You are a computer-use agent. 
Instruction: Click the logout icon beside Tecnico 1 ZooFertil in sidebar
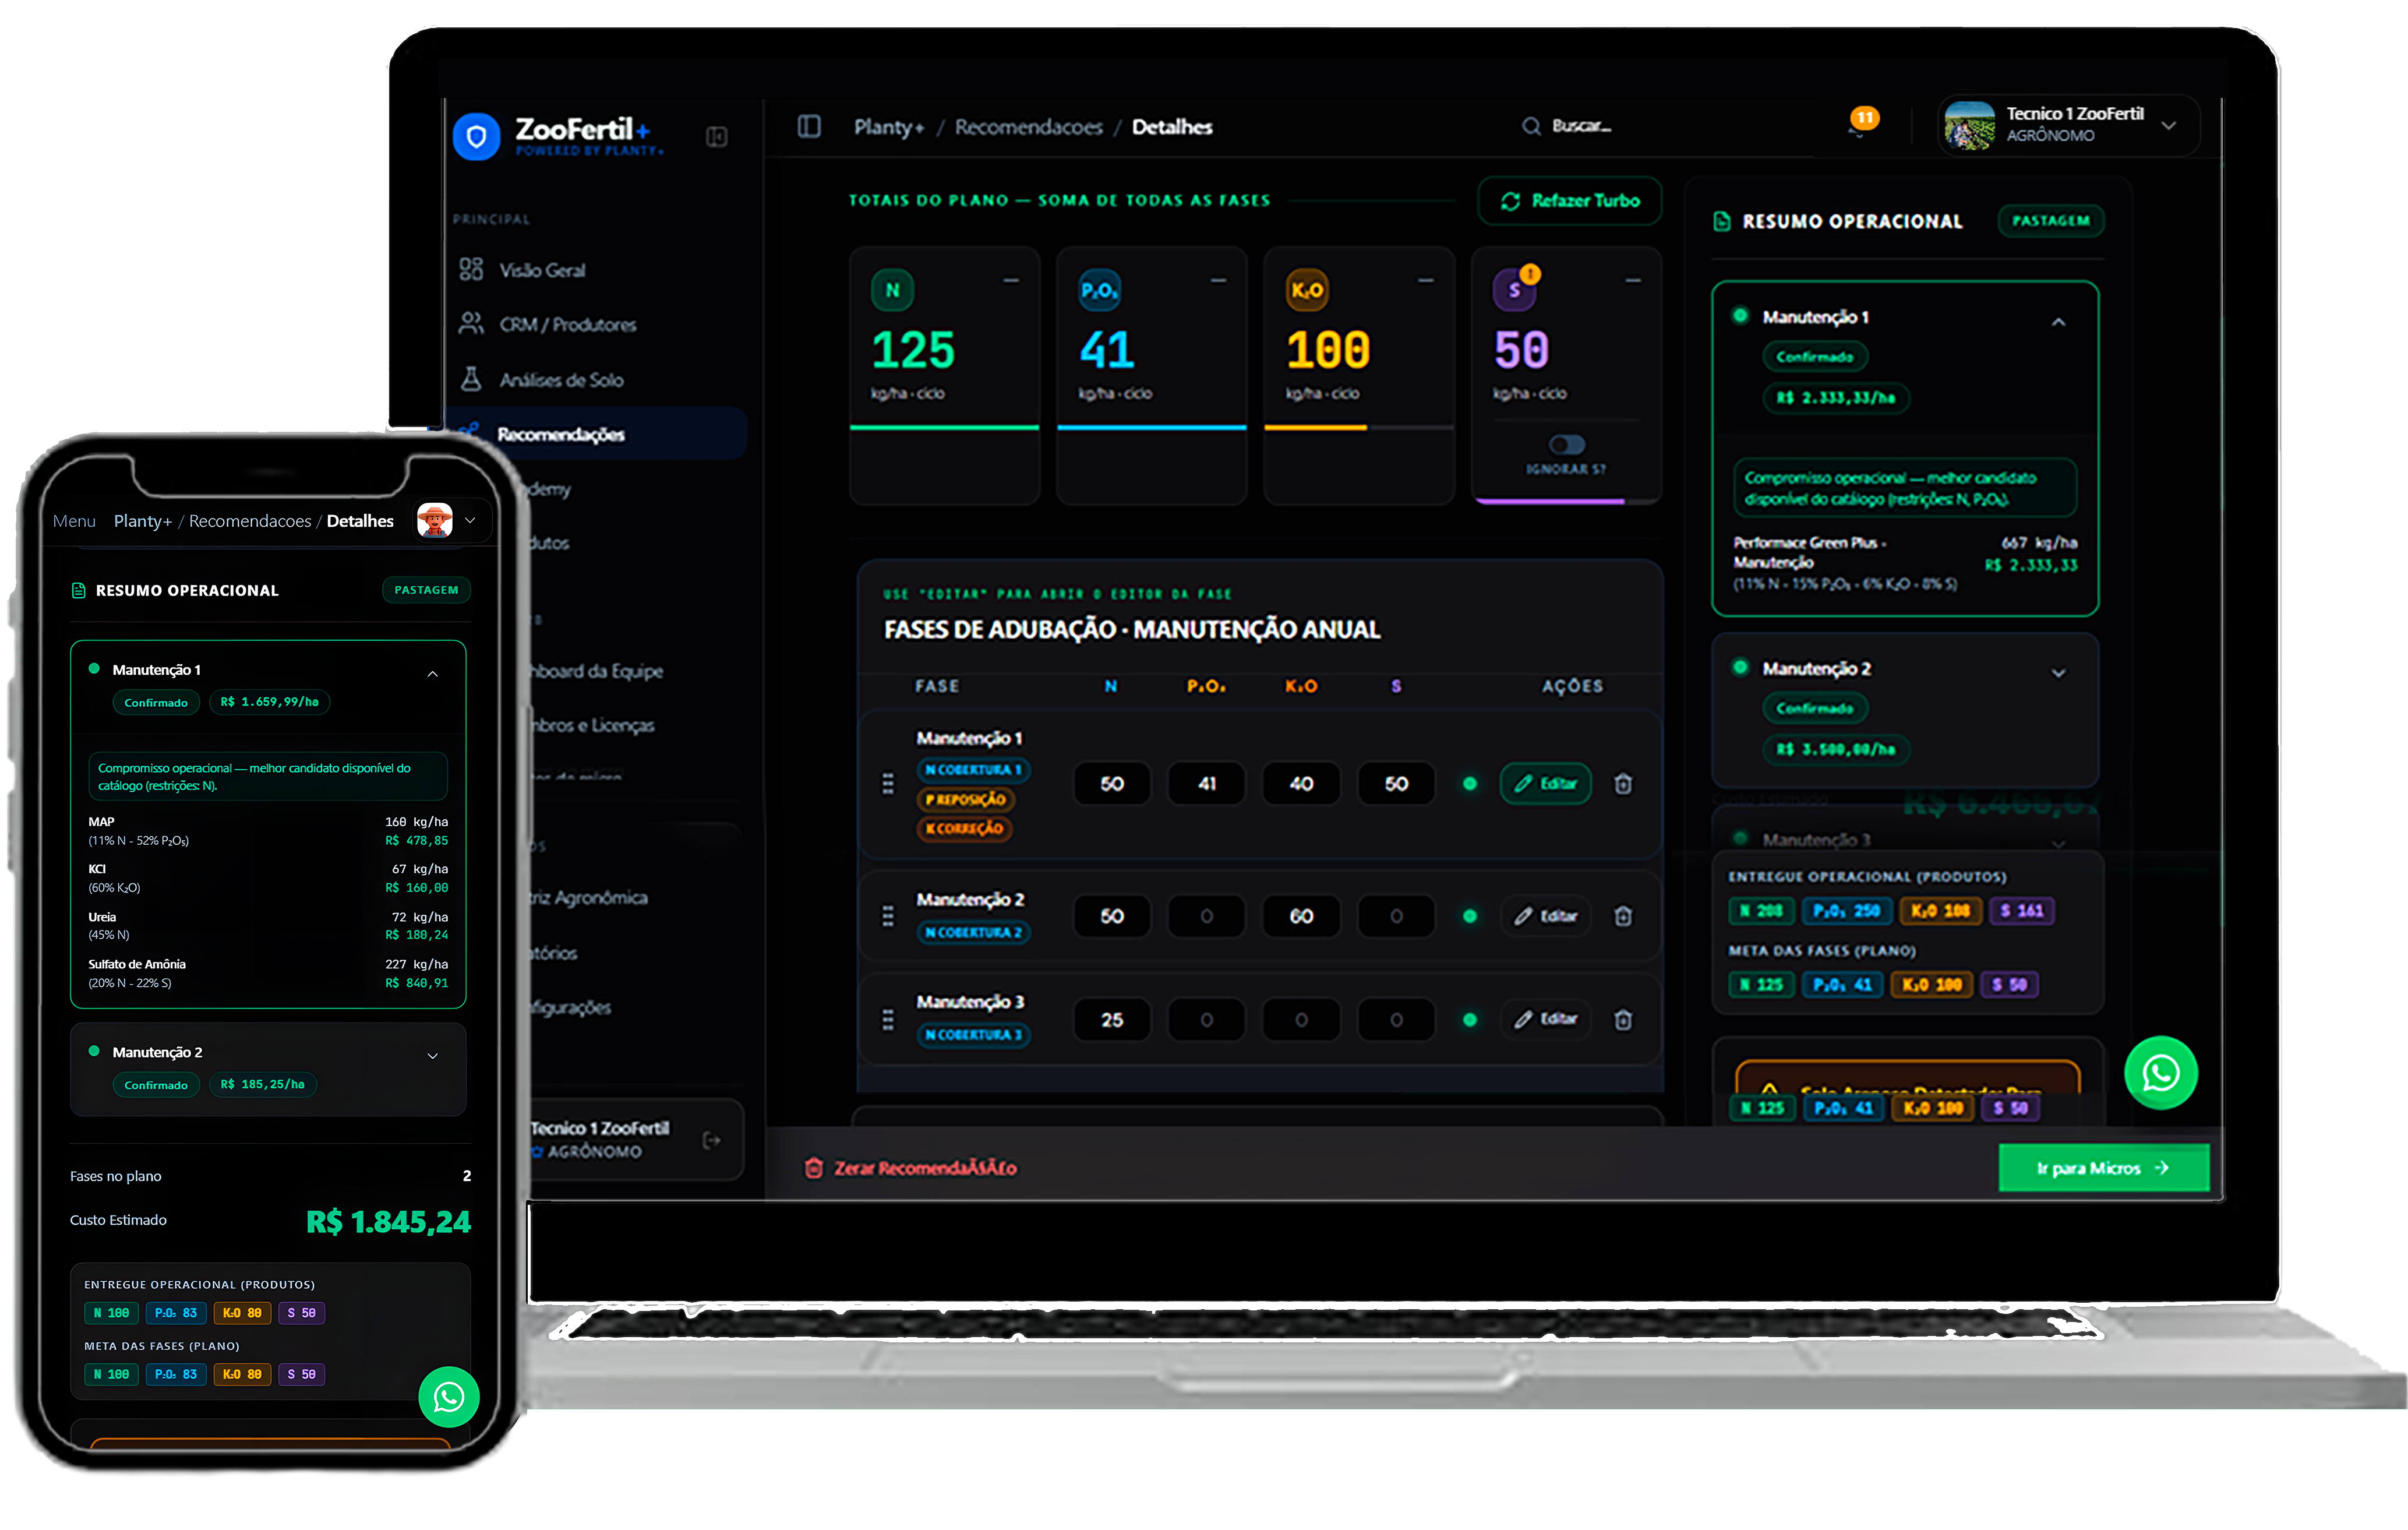[x=712, y=1140]
